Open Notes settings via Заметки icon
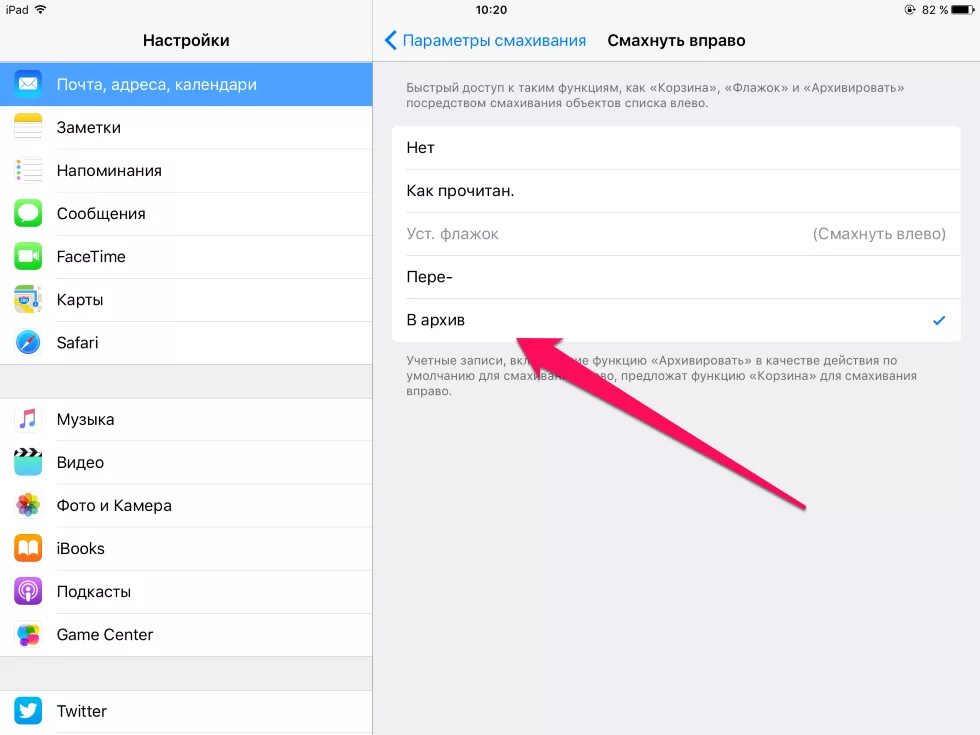The width and height of the screenshot is (980, 735). pos(28,127)
